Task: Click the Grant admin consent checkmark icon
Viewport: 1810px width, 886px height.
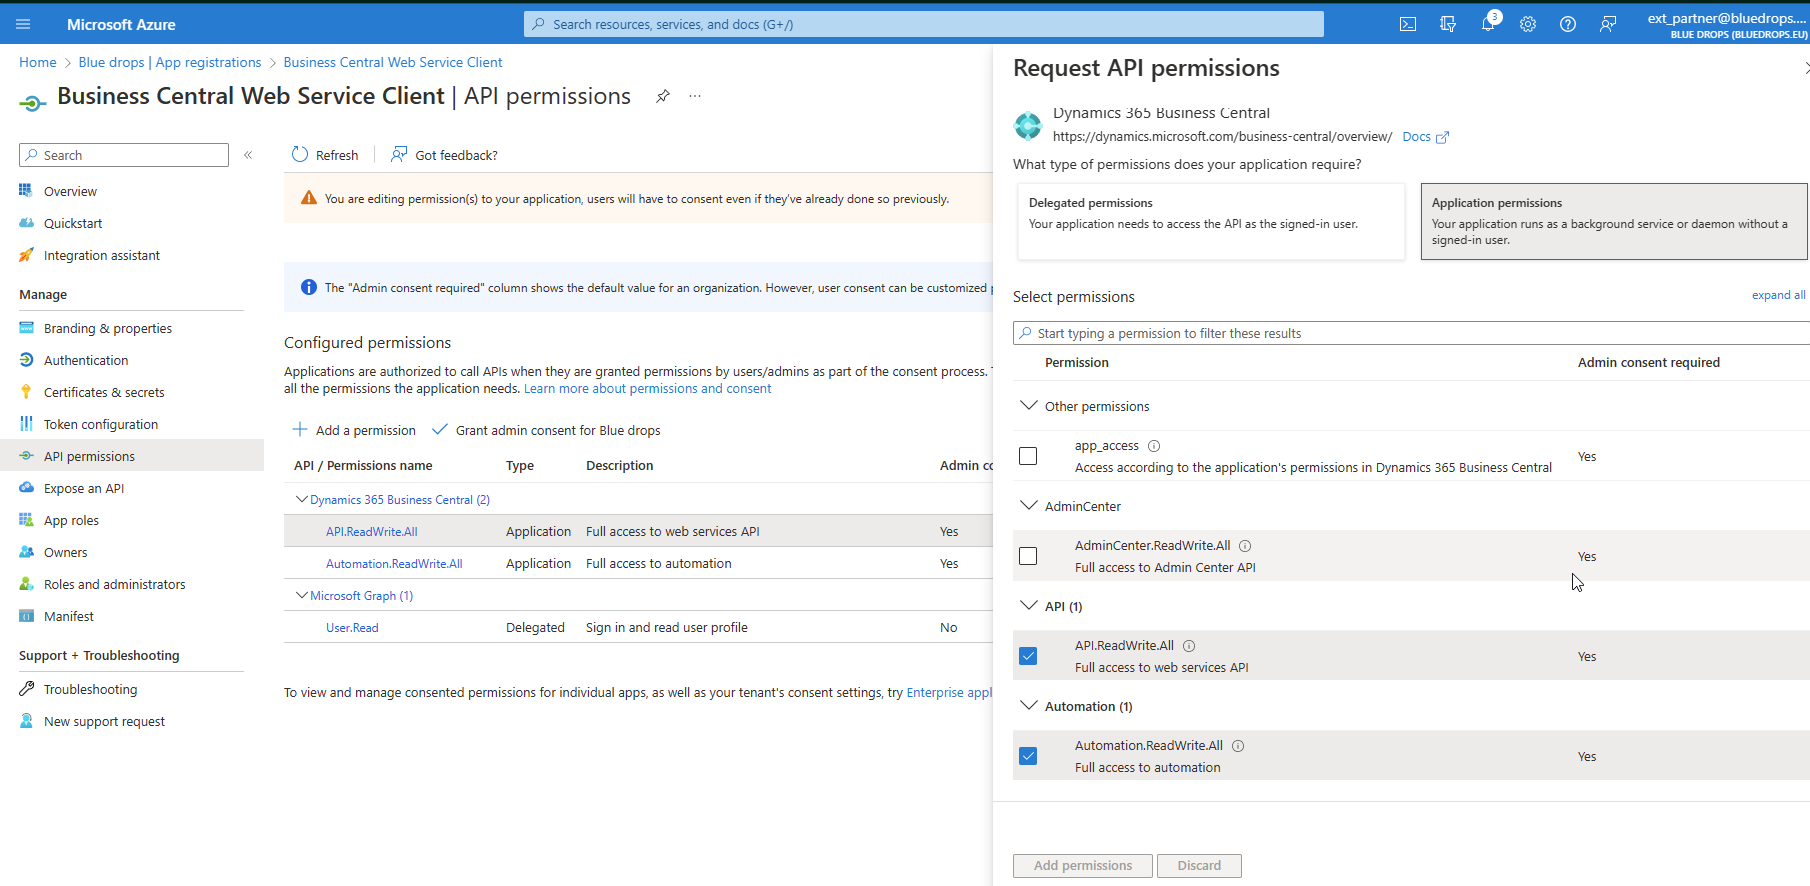Action: tap(439, 429)
